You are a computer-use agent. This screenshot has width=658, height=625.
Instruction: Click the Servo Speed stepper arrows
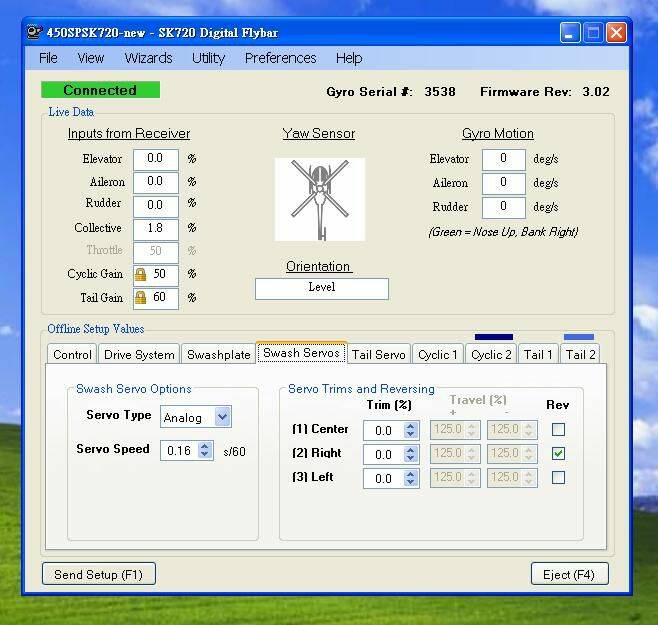205,450
